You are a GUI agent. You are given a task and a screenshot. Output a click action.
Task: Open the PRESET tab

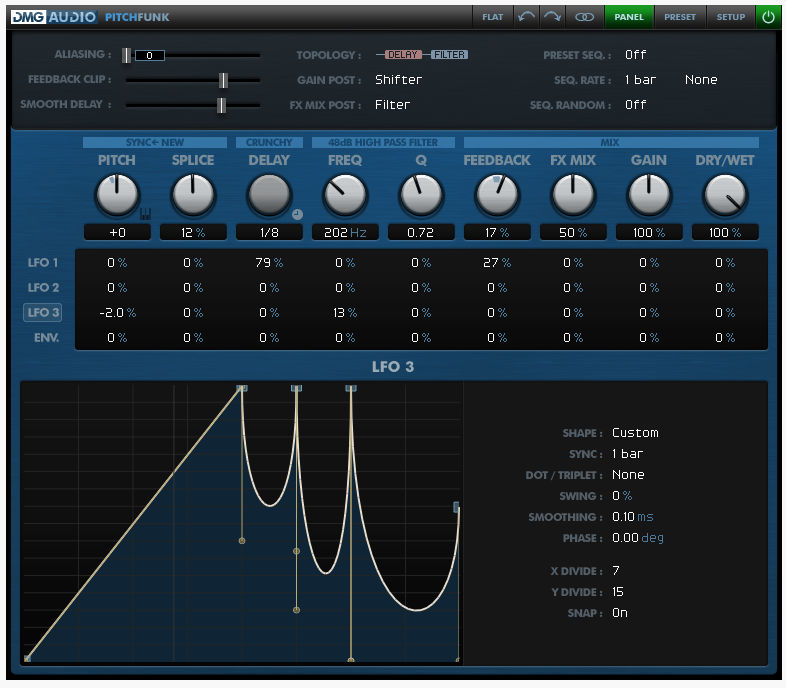(x=680, y=17)
